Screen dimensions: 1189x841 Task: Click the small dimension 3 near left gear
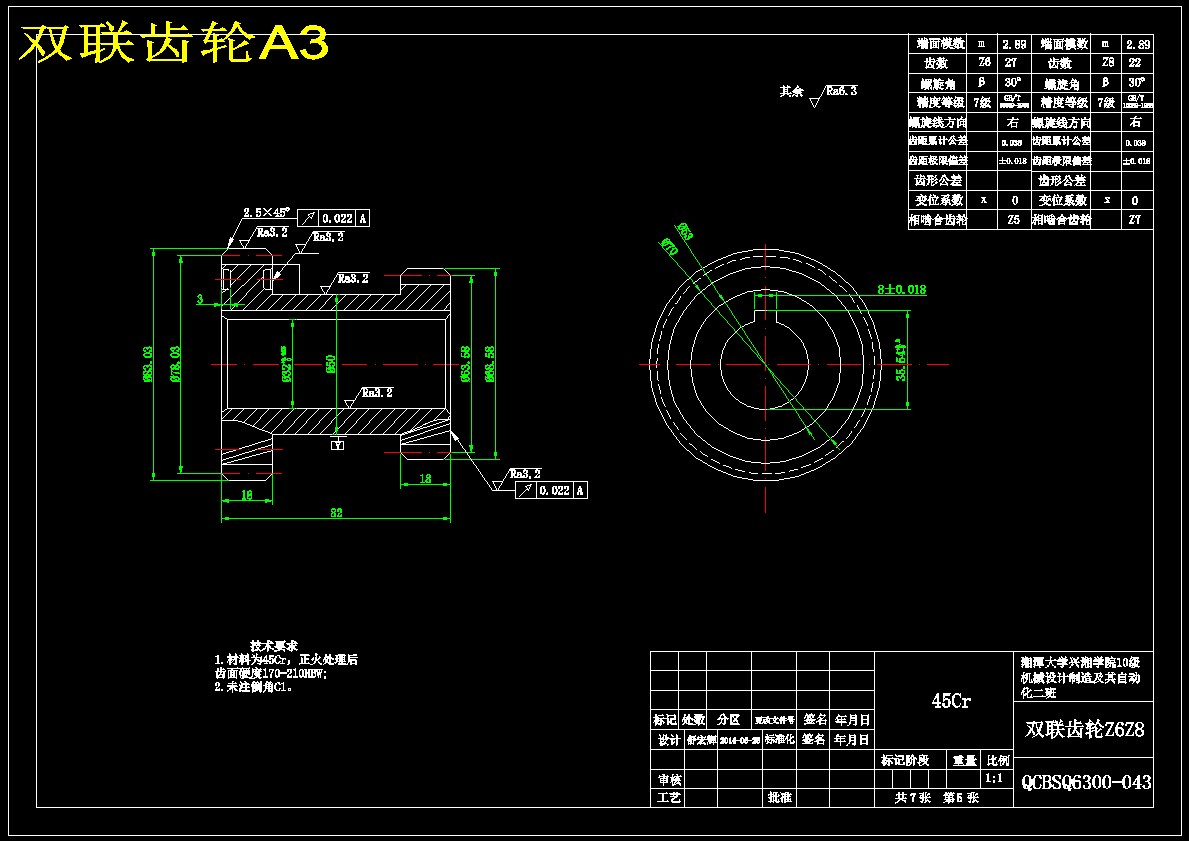pyautogui.click(x=200, y=300)
